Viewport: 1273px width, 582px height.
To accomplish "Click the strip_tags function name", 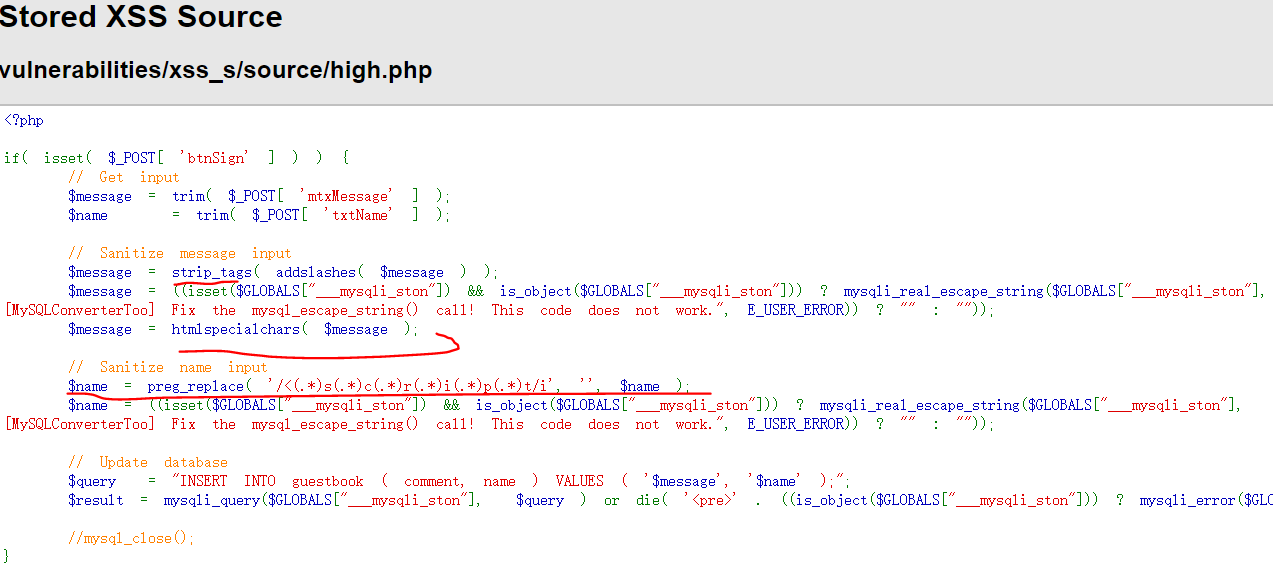I will point(212,272).
